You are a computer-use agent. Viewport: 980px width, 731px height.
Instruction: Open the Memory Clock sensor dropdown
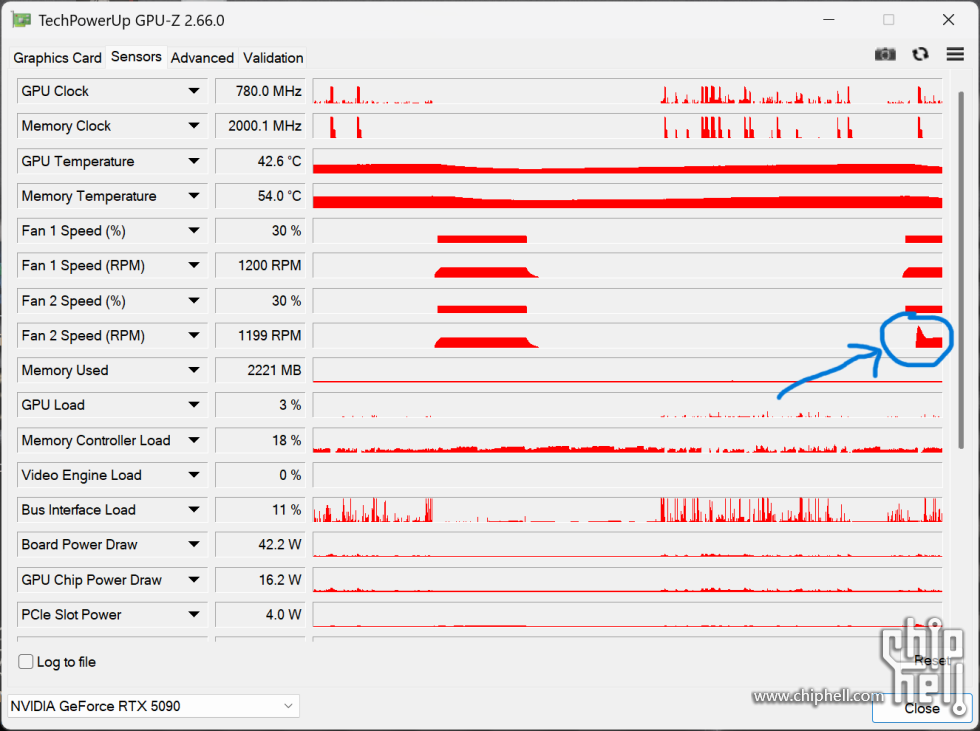194,126
